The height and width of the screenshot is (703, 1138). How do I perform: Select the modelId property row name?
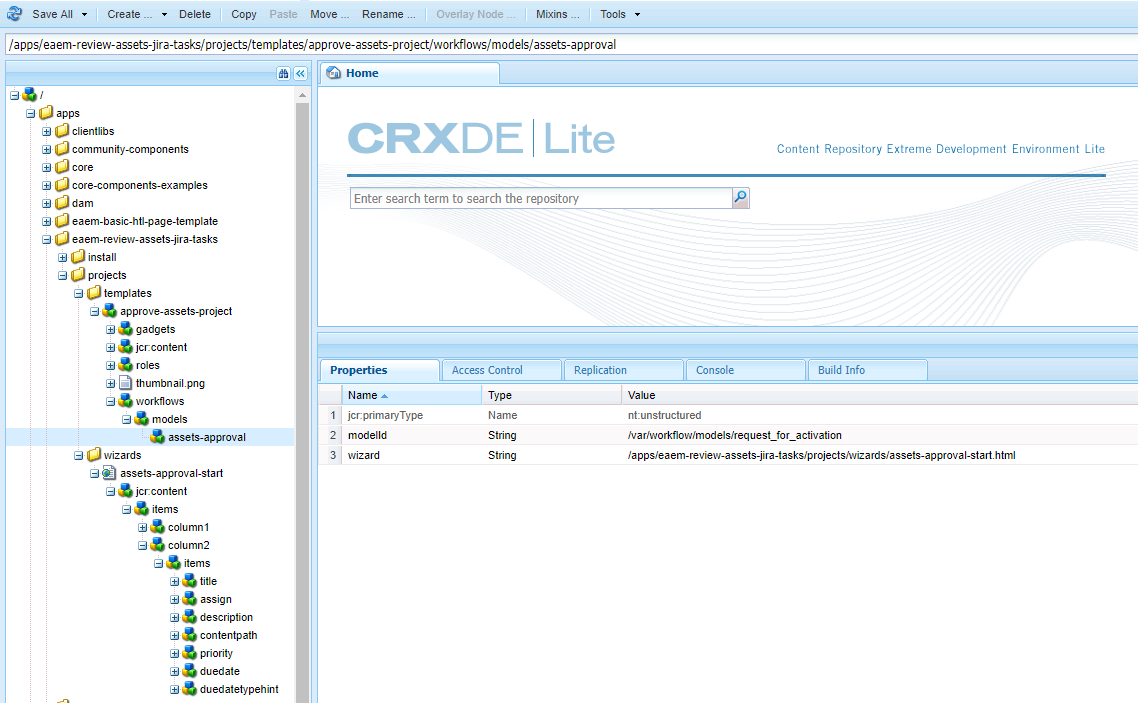point(367,435)
